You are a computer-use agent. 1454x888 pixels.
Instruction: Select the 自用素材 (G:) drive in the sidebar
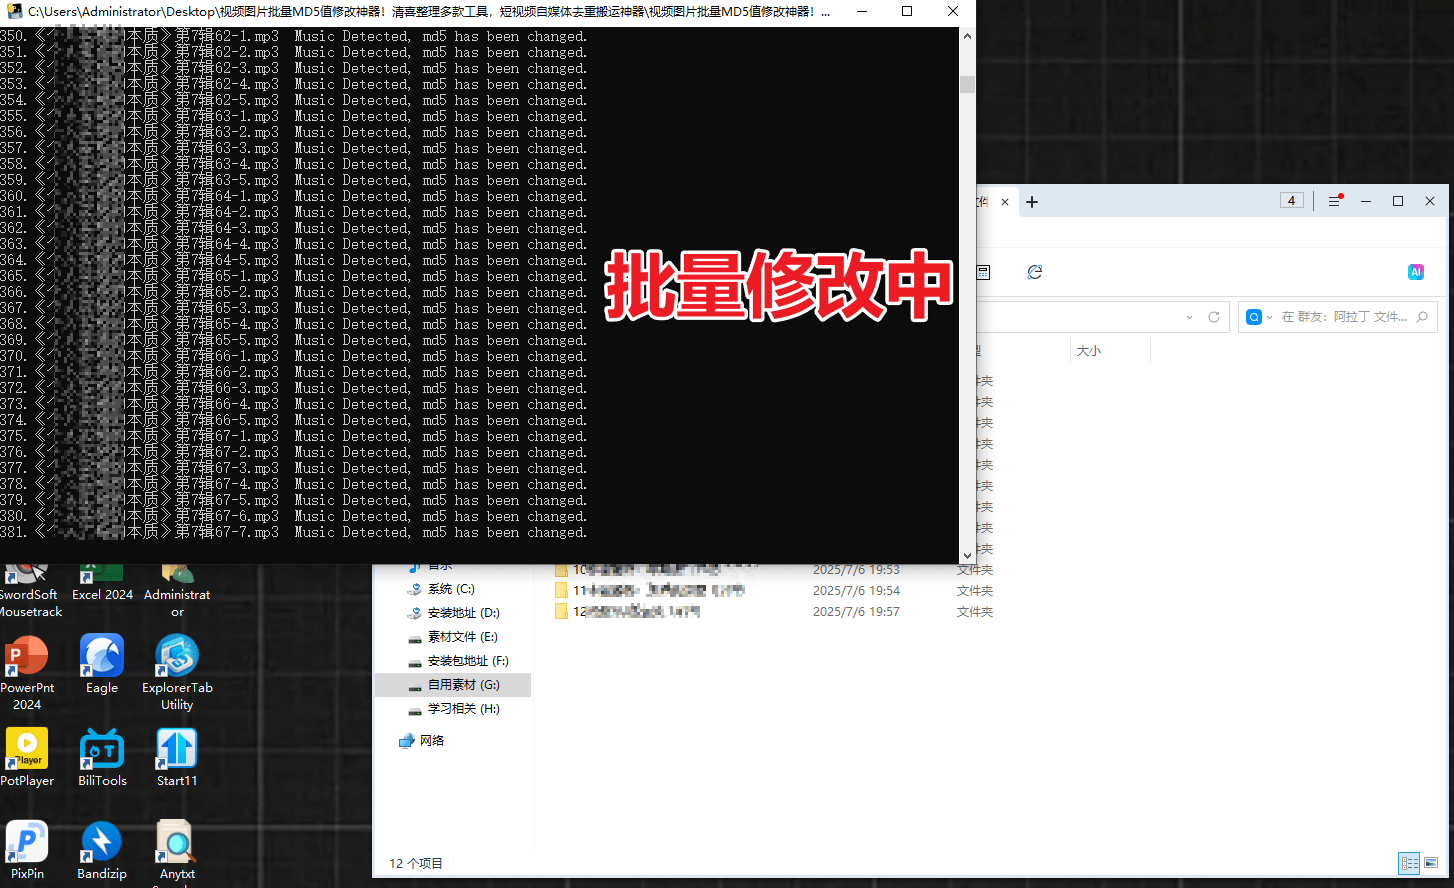click(x=452, y=684)
